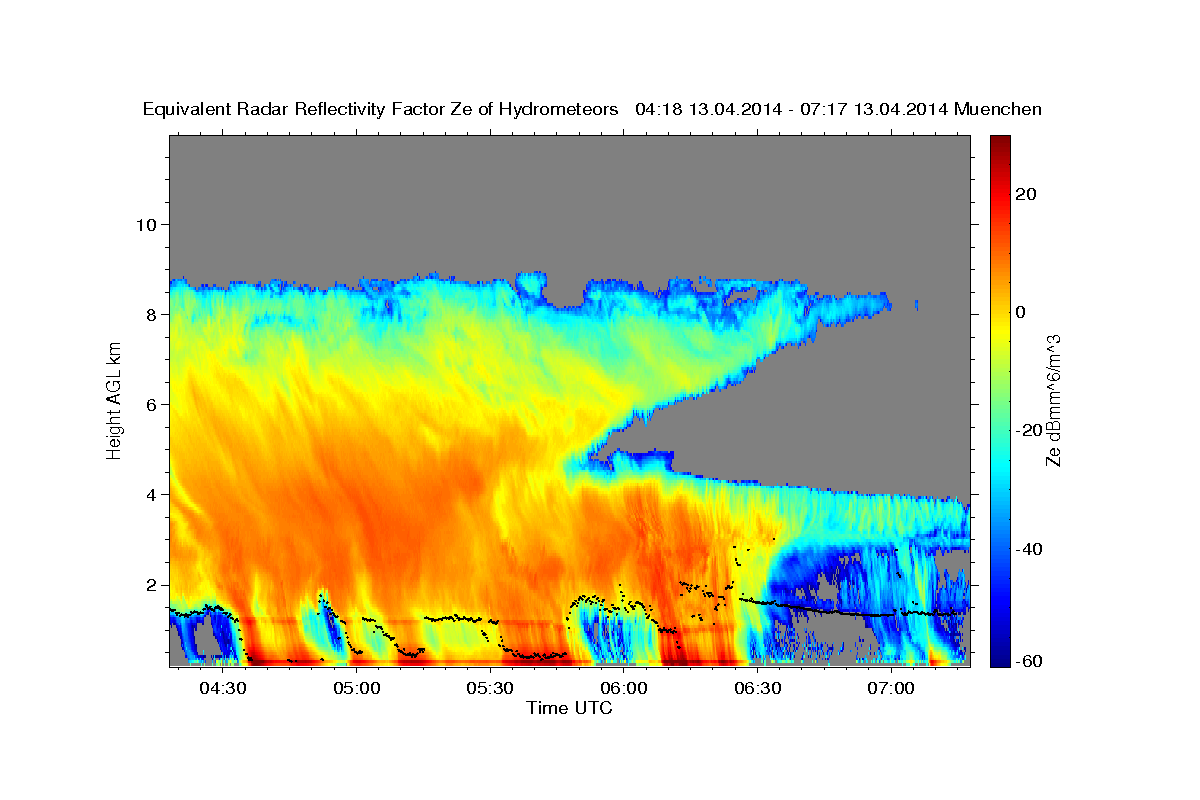Click the date range text '04:18 13.04.2014 - 07:17 13.04.2014 Muenchen'
Screen dimensions: 1200x800
[839, 110]
